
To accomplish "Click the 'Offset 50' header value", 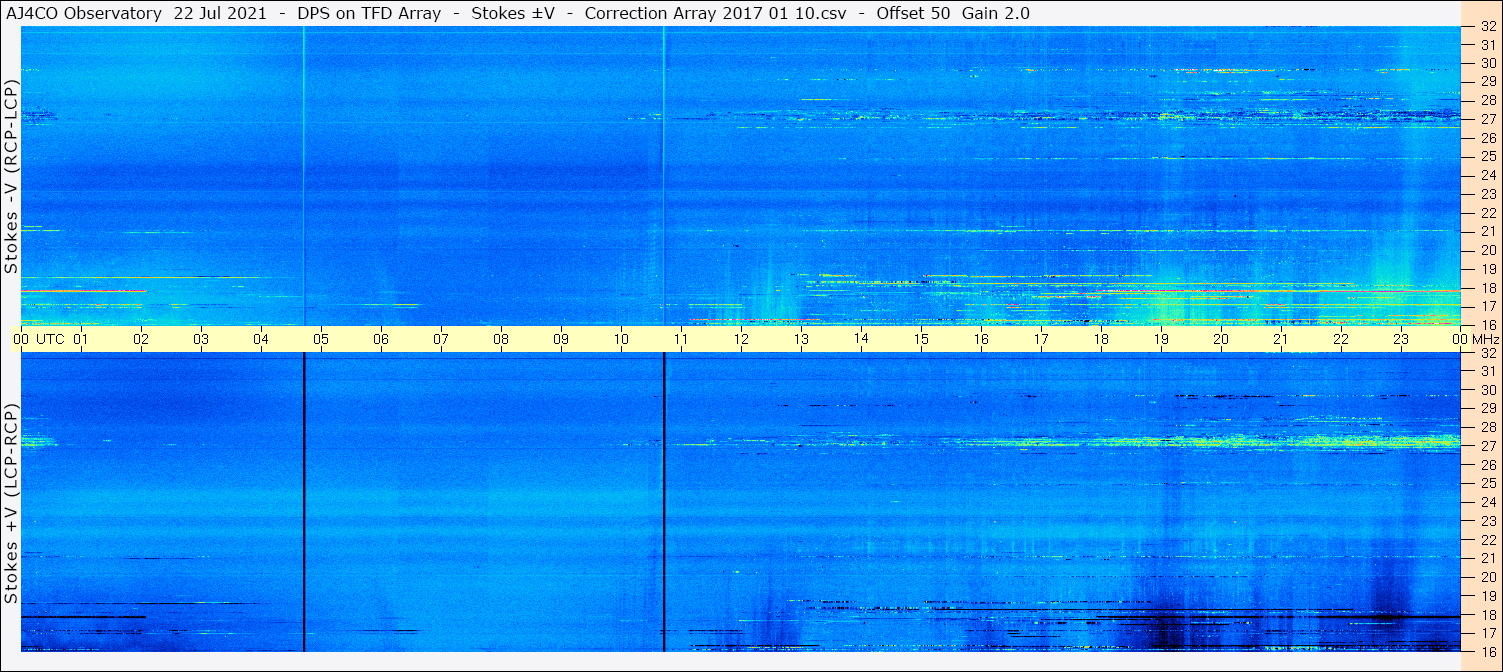I will (x=912, y=13).
